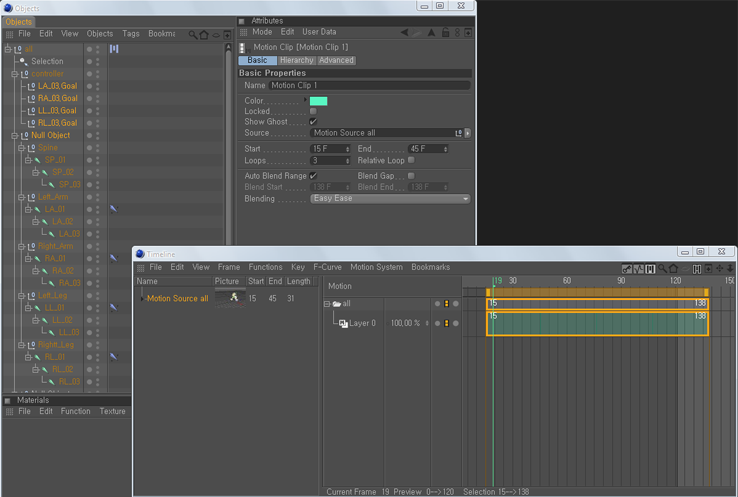Collapse the Left_Arm tree node
This screenshot has width=738, height=497.
(x=21, y=197)
